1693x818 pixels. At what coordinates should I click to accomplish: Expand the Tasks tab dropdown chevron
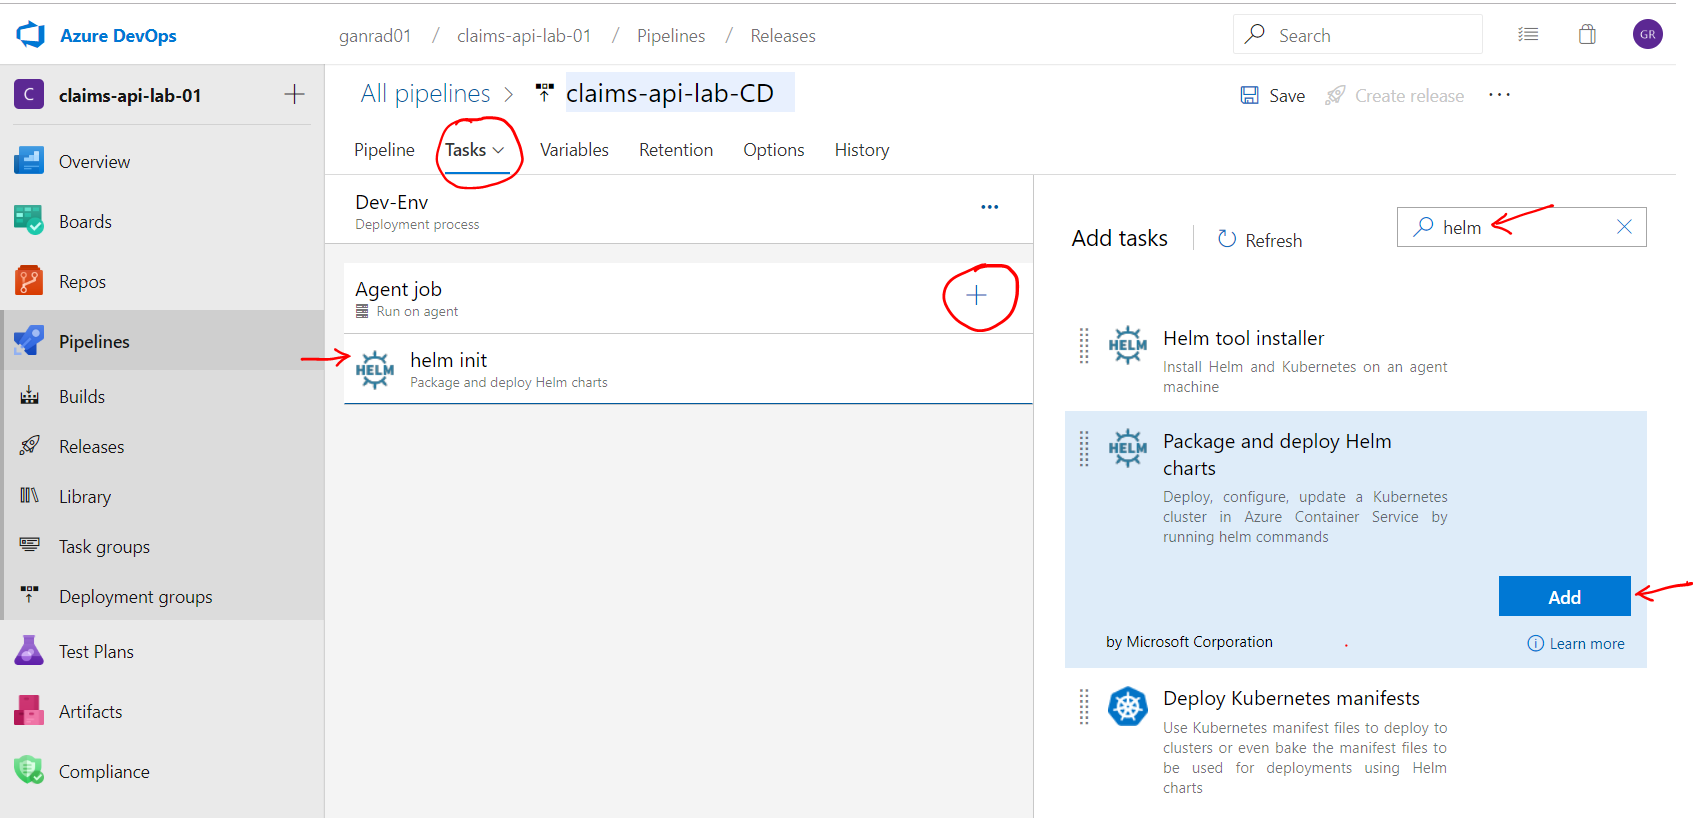click(498, 150)
